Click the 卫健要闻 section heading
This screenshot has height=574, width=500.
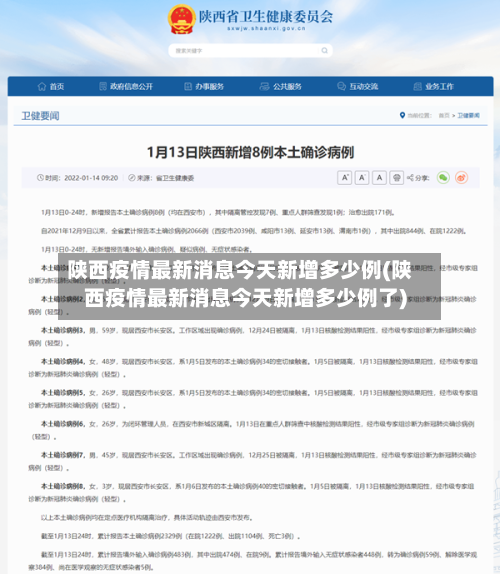[x=40, y=116]
